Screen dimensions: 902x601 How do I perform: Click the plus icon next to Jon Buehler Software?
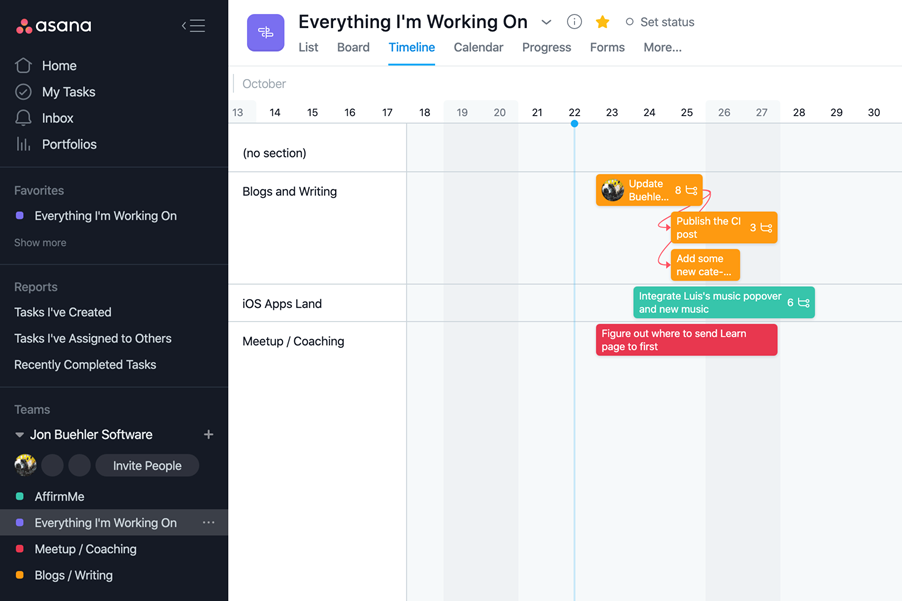click(x=209, y=434)
